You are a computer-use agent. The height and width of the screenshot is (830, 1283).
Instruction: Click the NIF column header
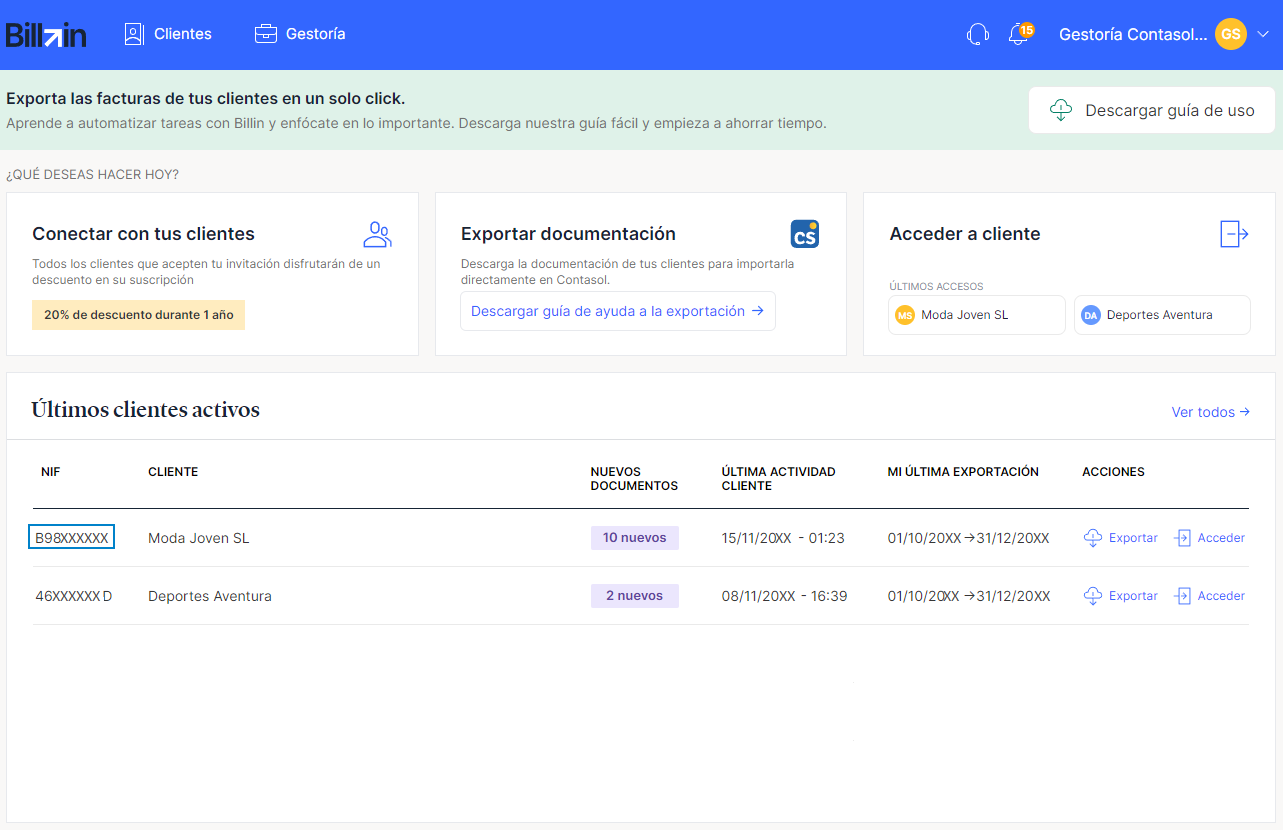[x=51, y=472]
